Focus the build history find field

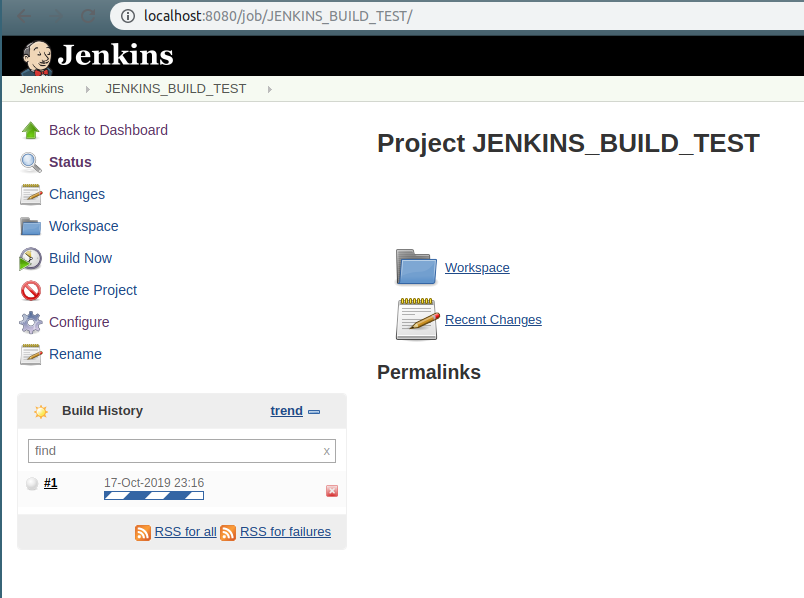[182, 451]
